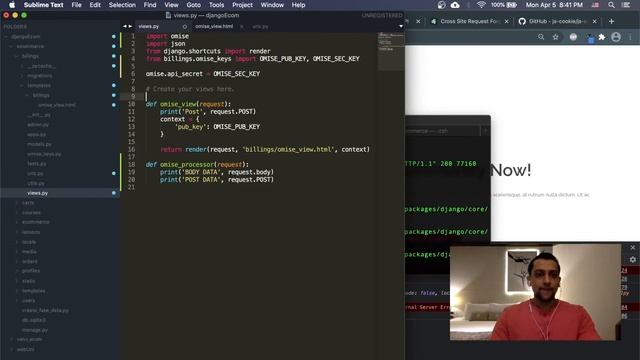Close the omise_view.html tab
The height and width of the screenshot is (360, 640).
[x=242, y=27]
